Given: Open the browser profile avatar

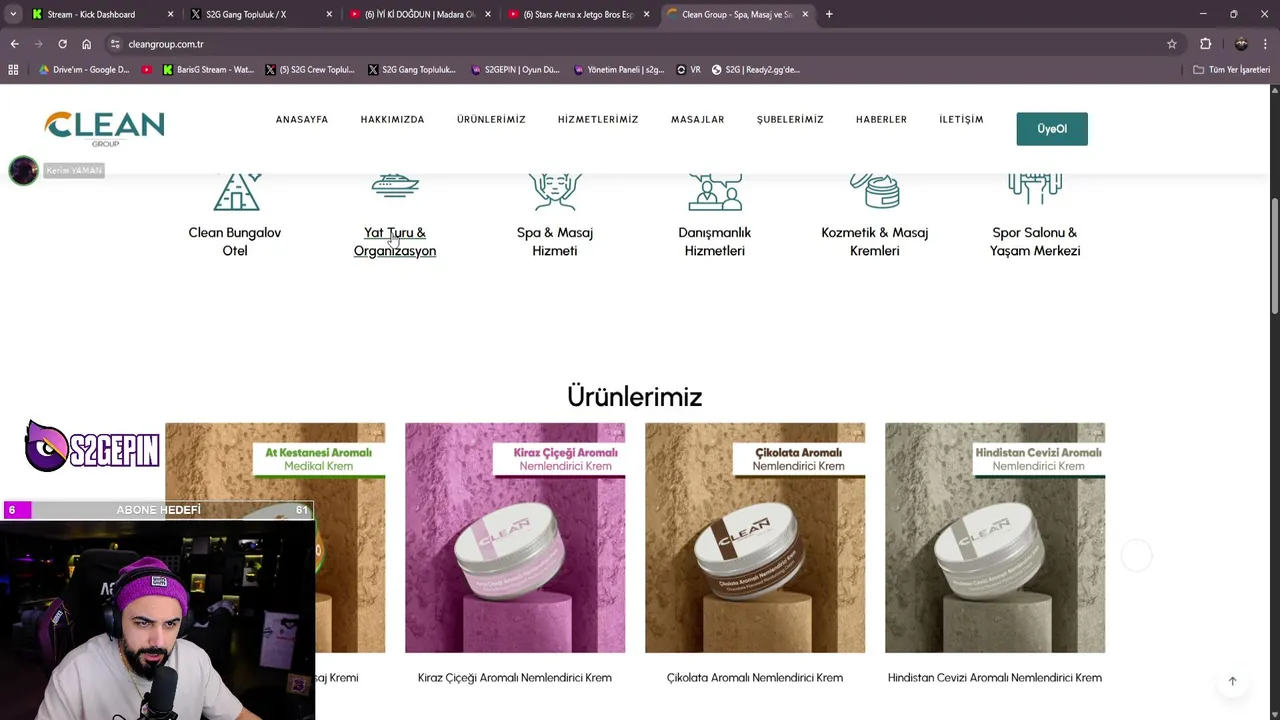Looking at the screenshot, I should point(1241,44).
